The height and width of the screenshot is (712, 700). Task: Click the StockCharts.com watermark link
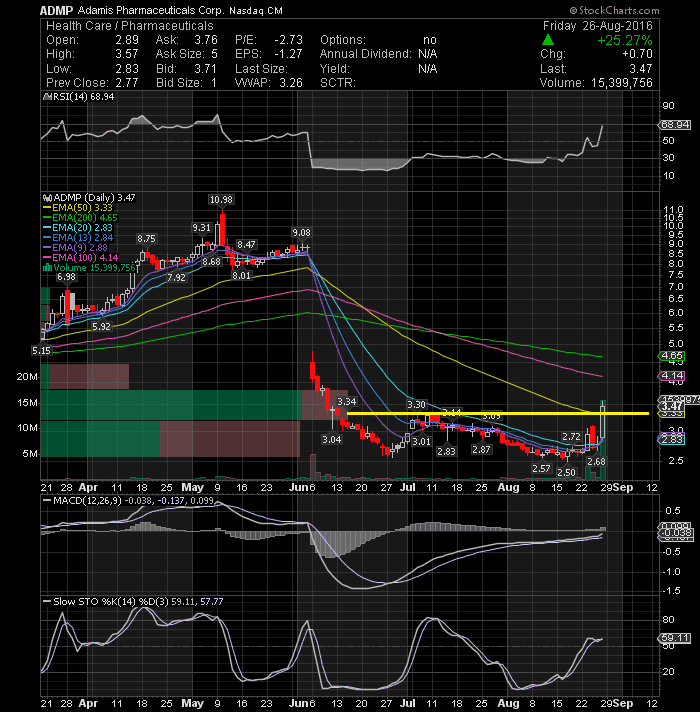point(614,10)
